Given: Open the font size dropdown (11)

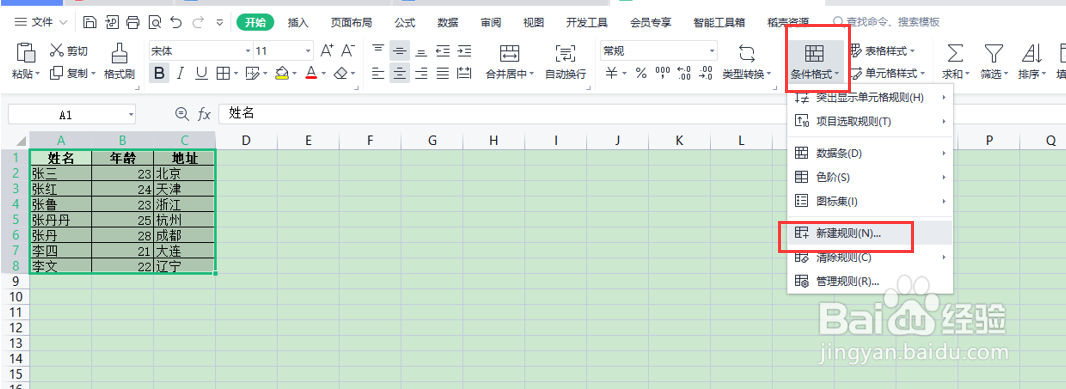Looking at the screenshot, I should point(309,51).
